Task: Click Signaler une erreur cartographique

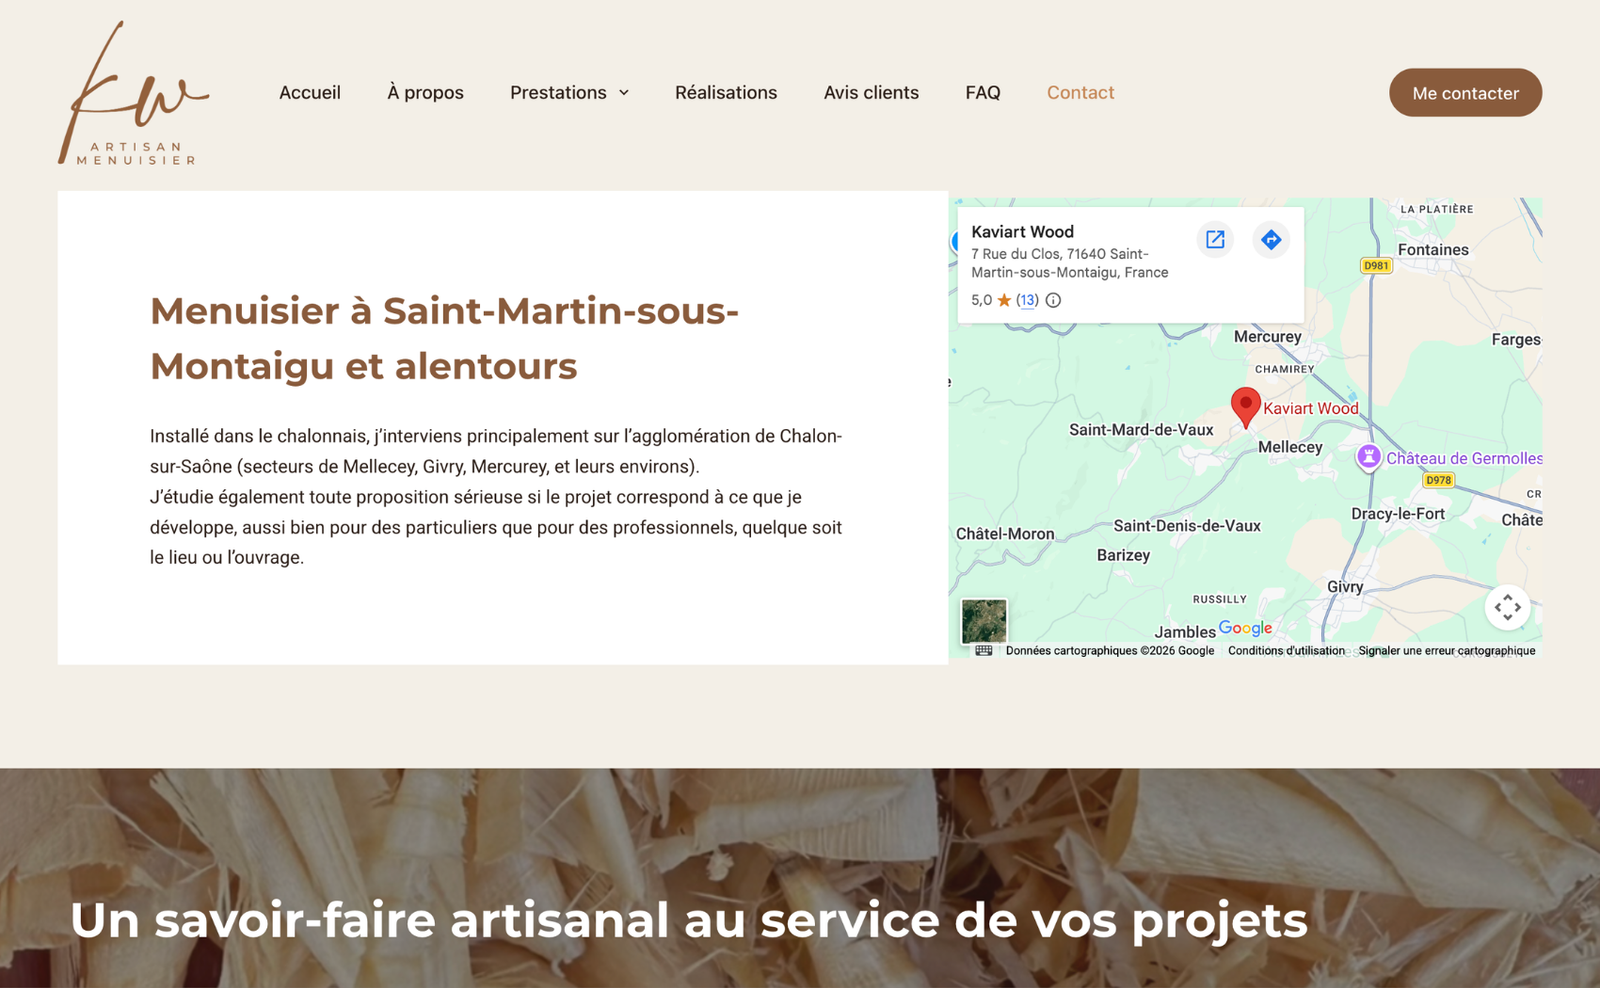Action: click(x=1446, y=651)
